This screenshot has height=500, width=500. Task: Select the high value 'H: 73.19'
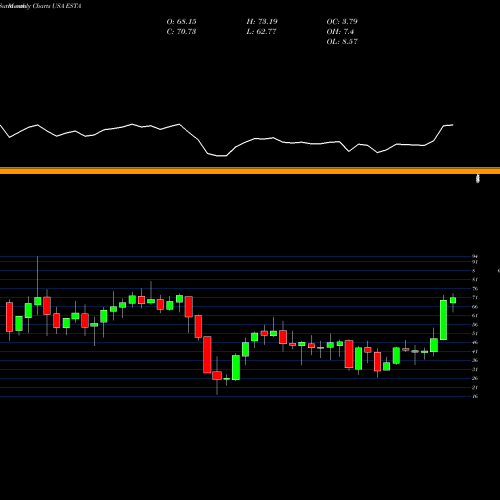262,22
